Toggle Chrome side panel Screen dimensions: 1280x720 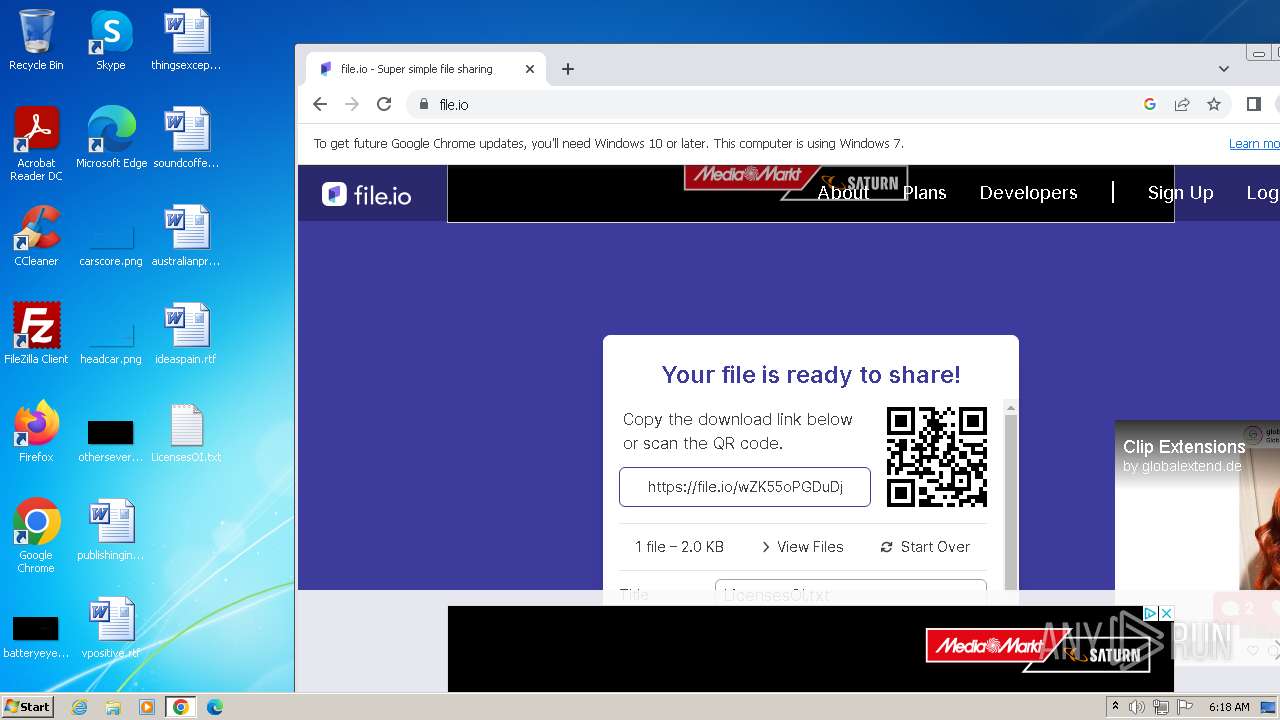pos(1254,104)
